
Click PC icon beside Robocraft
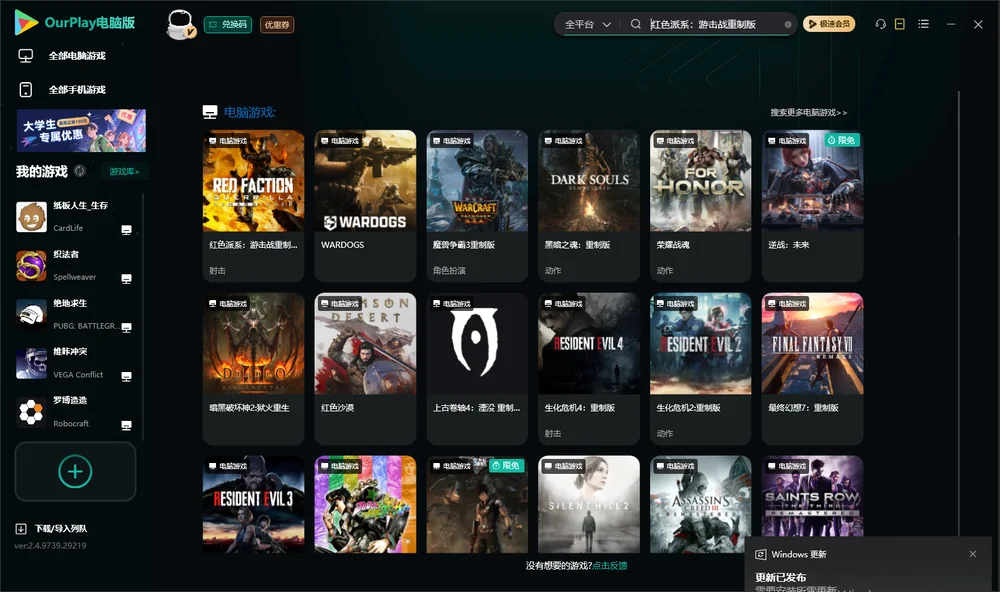[x=126, y=426]
